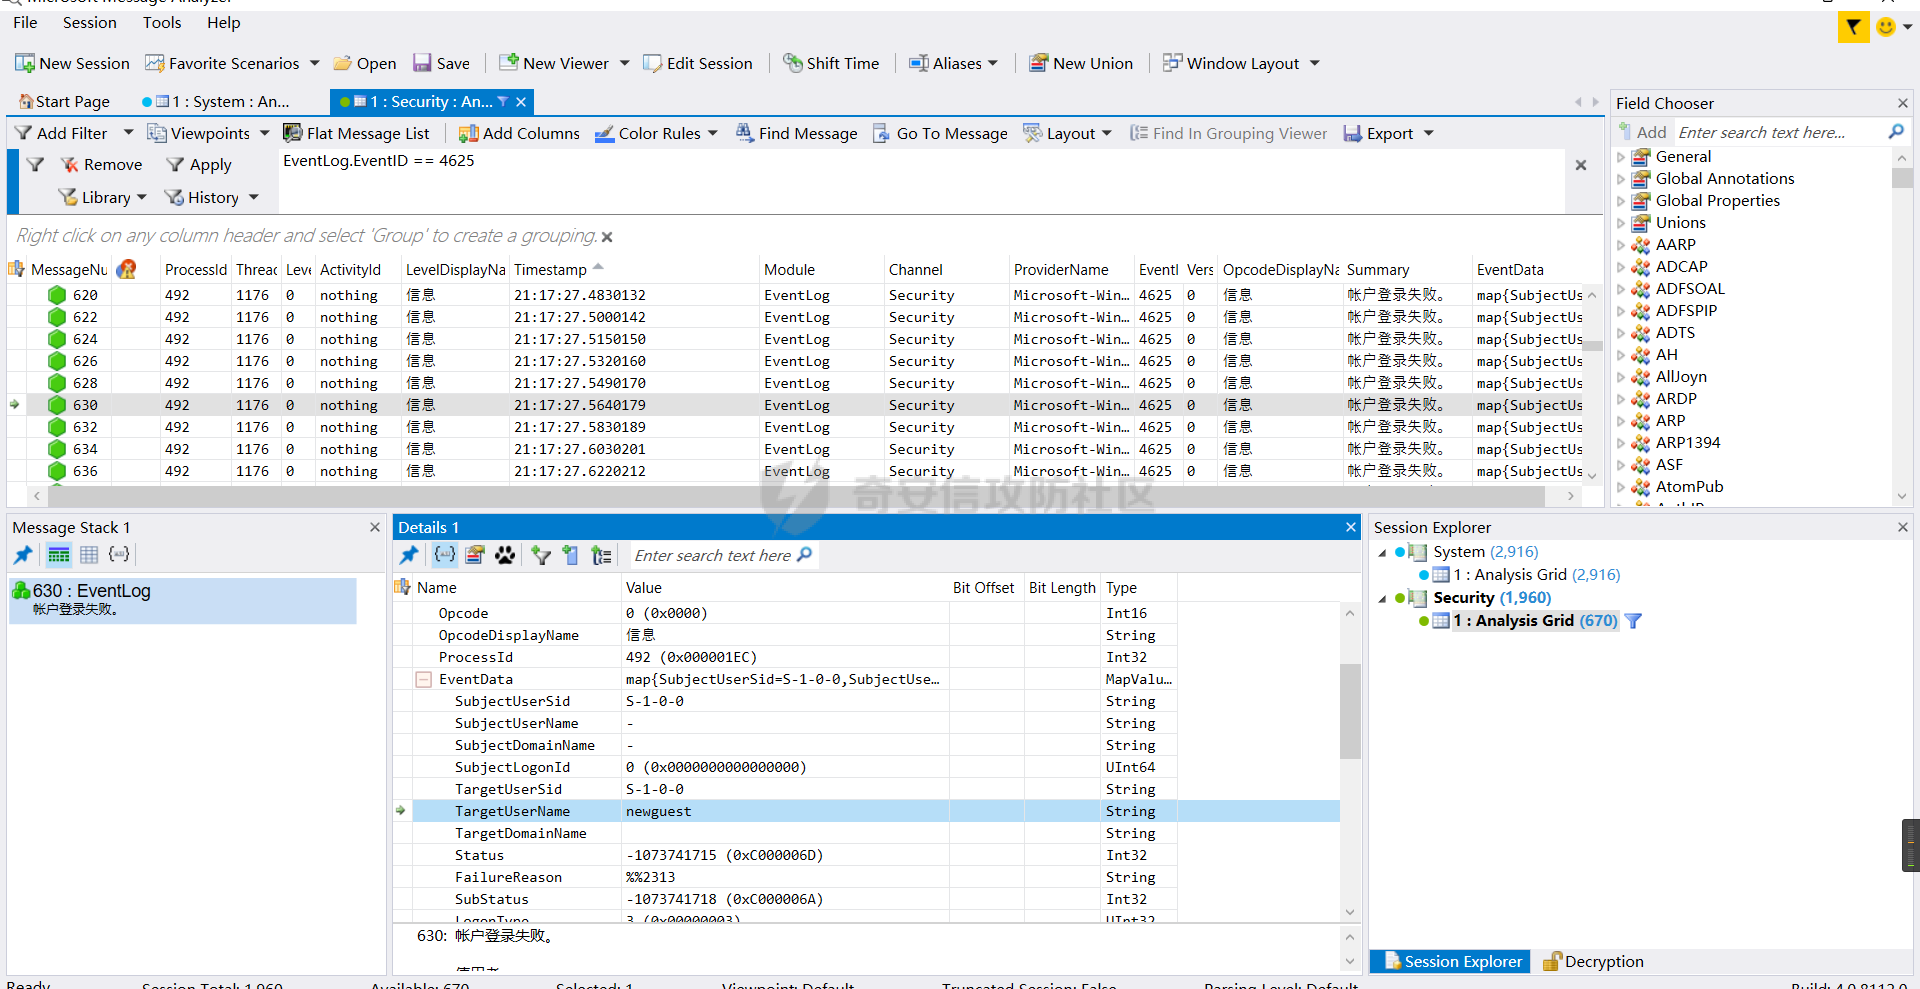Image resolution: width=1920 pixels, height=989 pixels.
Task: Click the Save disk icon
Action: tap(422, 63)
